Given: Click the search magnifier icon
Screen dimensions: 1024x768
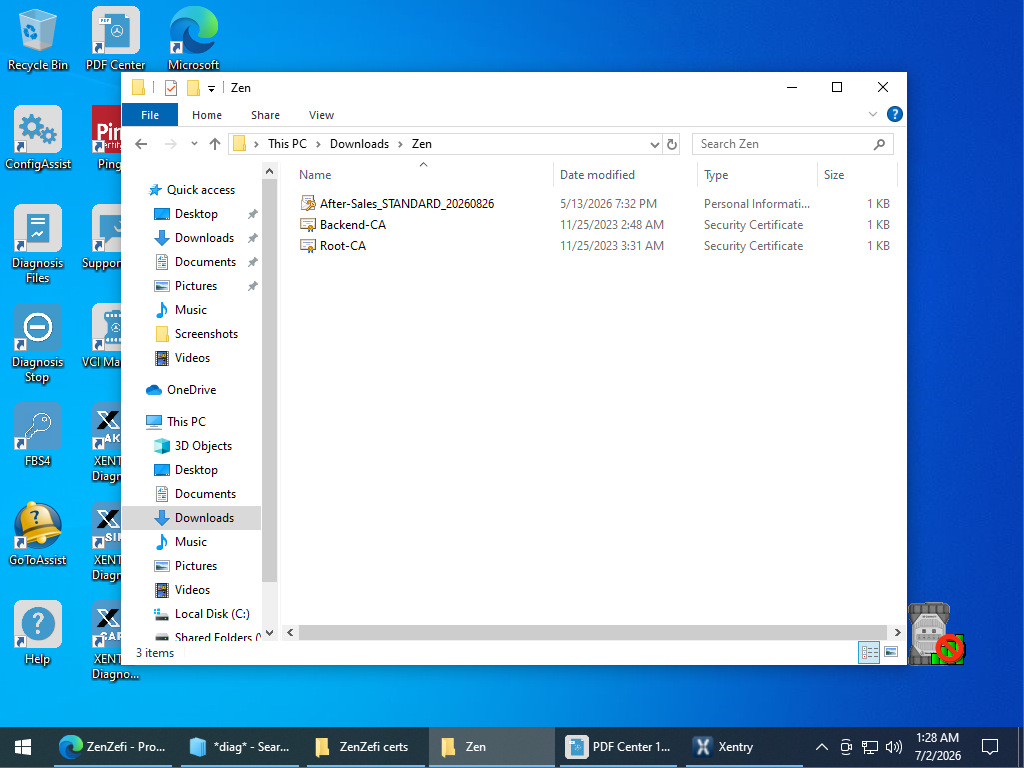Looking at the screenshot, I should pyautogui.click(x=880, y=144).
